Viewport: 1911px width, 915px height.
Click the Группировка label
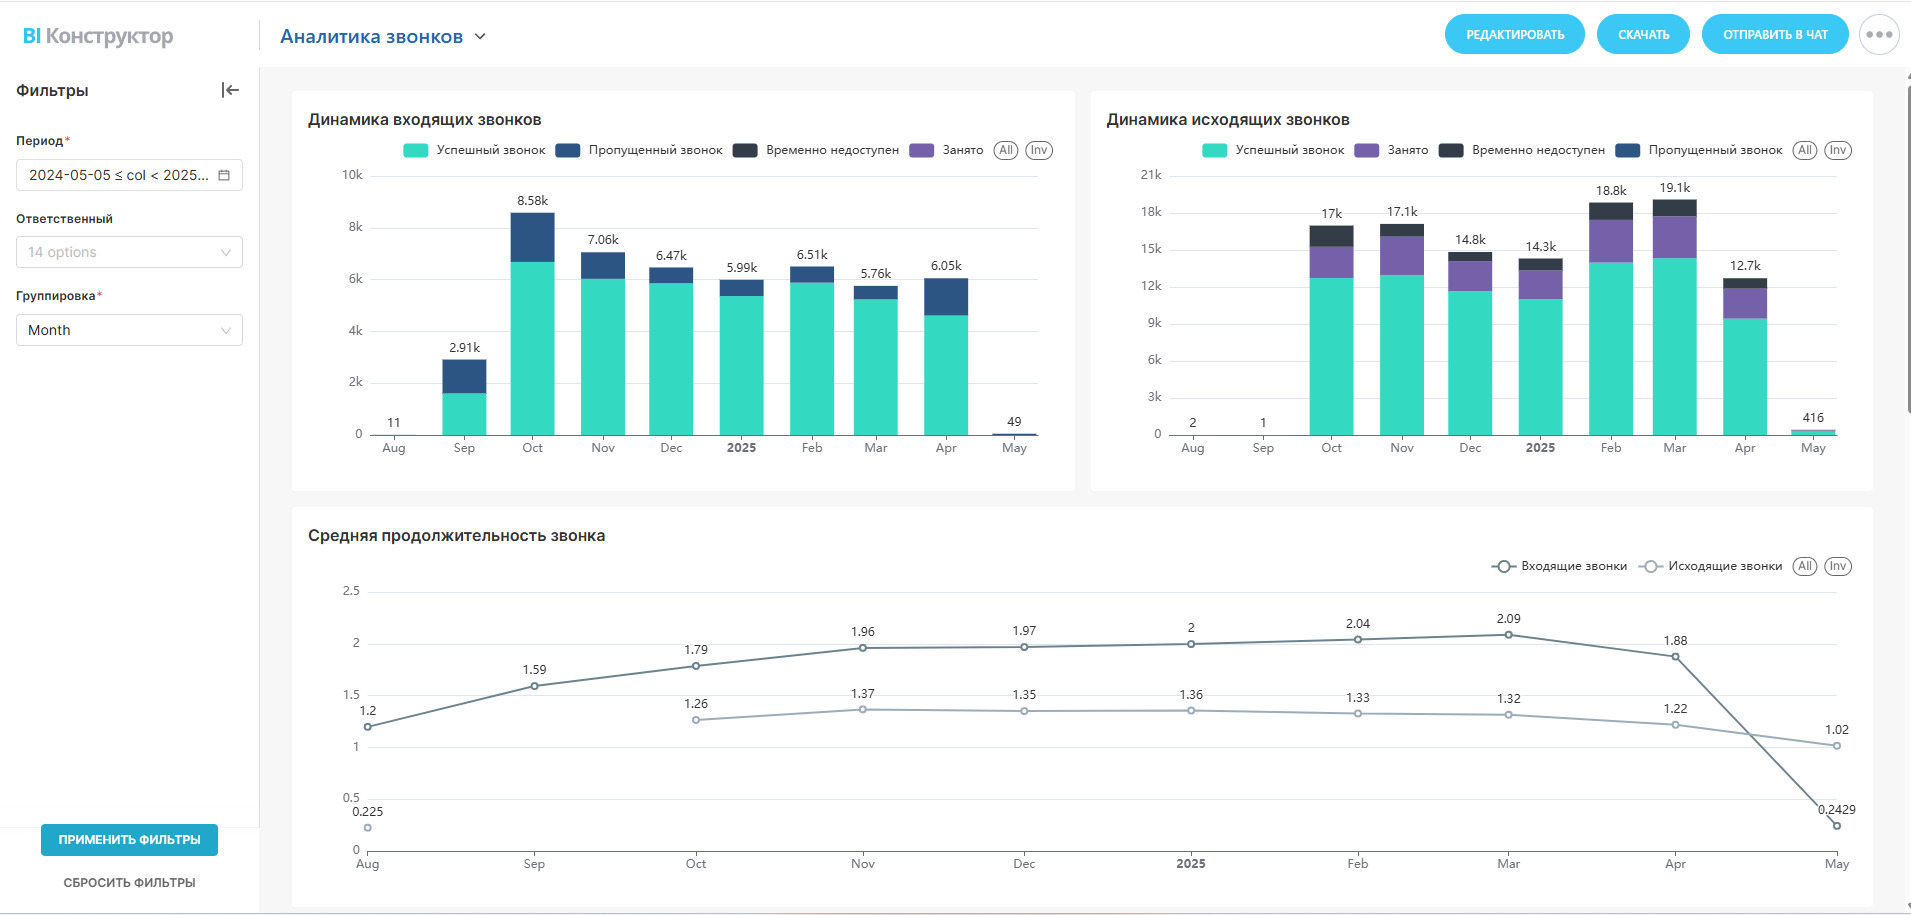[x=56, y=296]
